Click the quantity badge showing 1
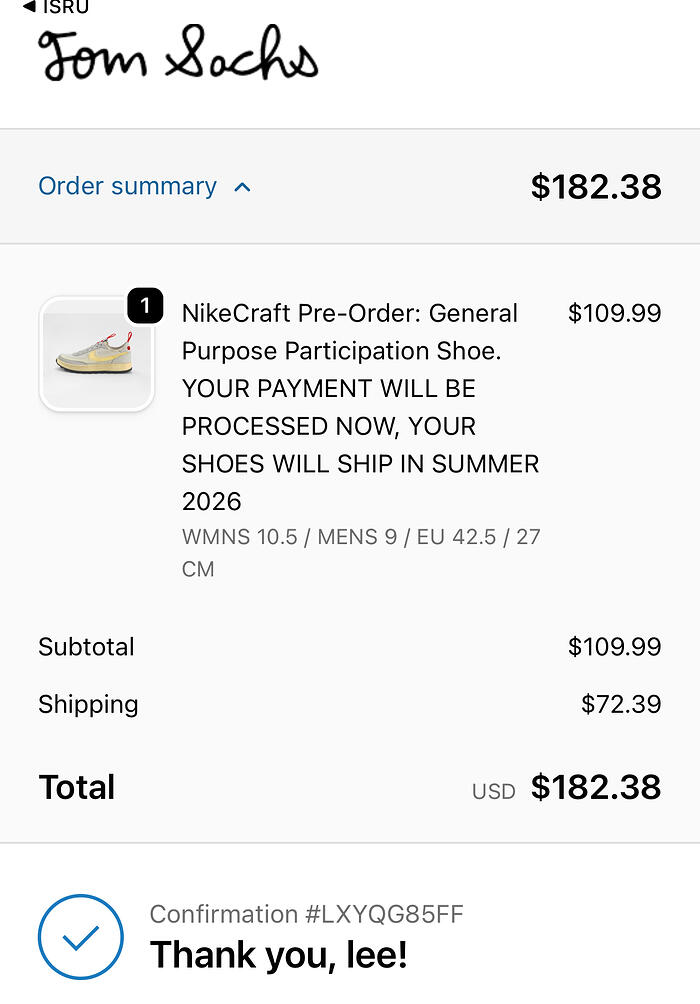700x1004 pixels. [145, 307]
